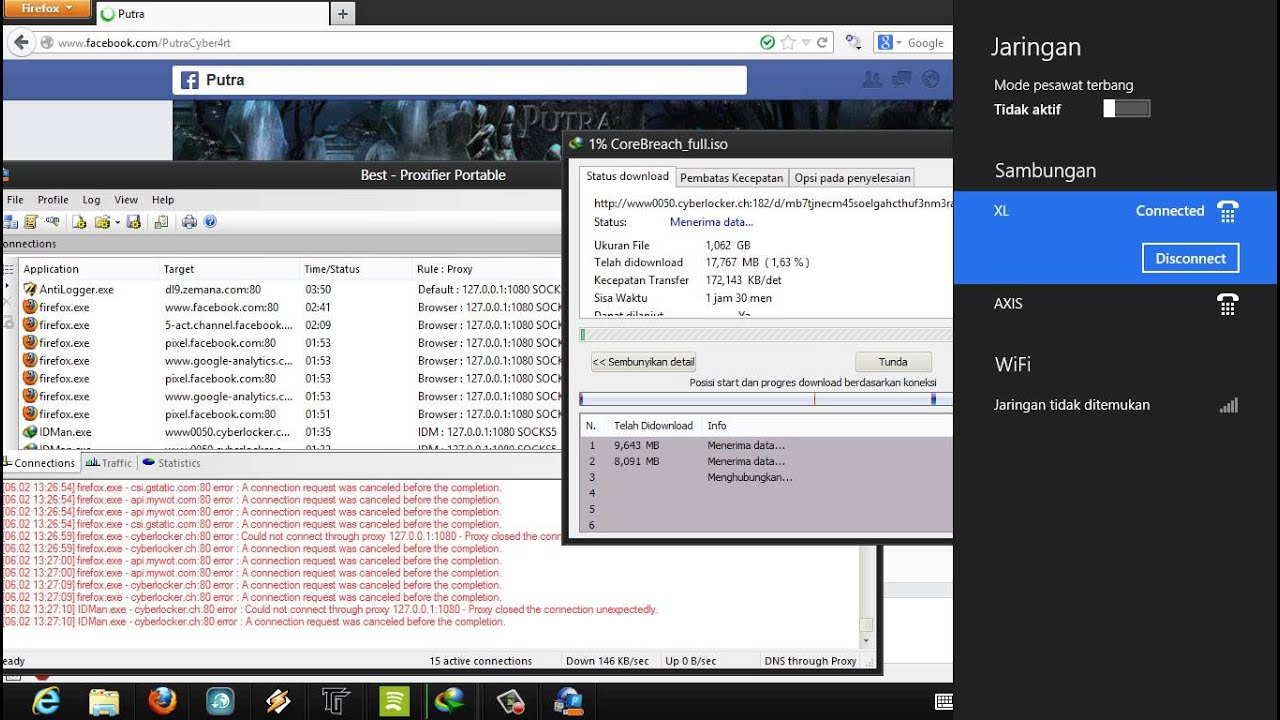Select connection row 3 Menghubungkan

(766, 477)
